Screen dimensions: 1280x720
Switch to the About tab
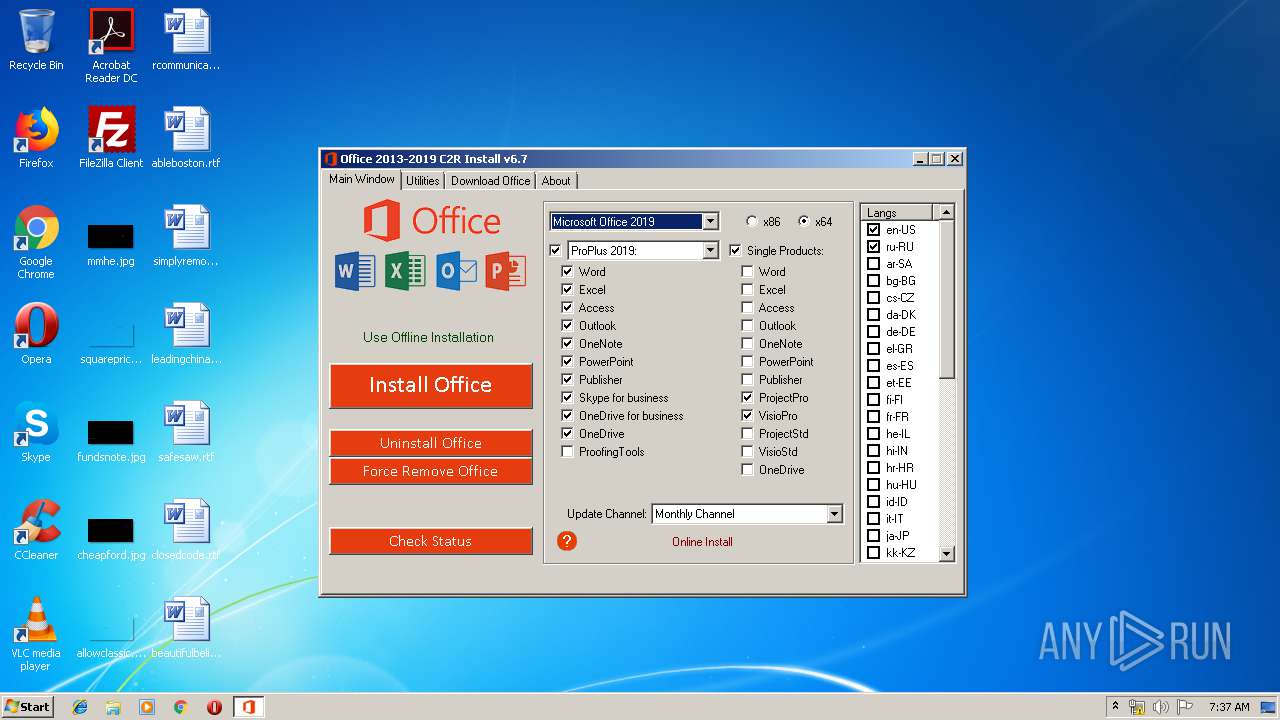coord(556,181)
